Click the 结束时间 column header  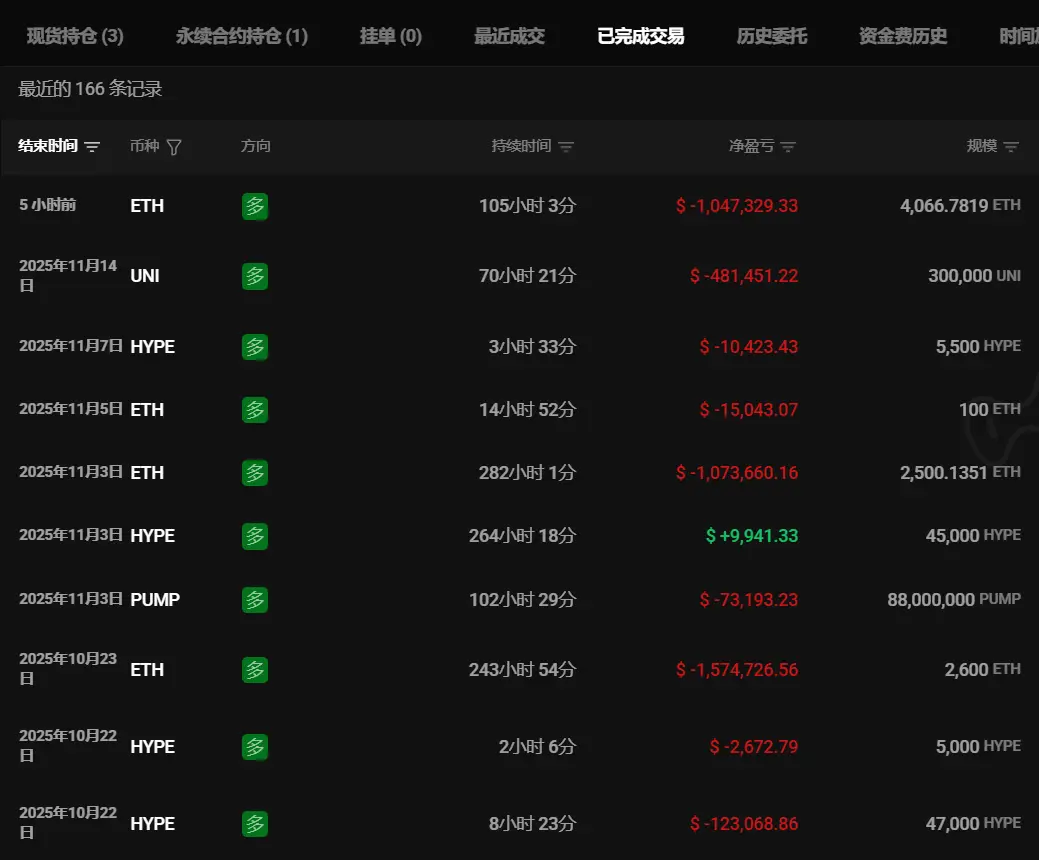pos(48,146)
